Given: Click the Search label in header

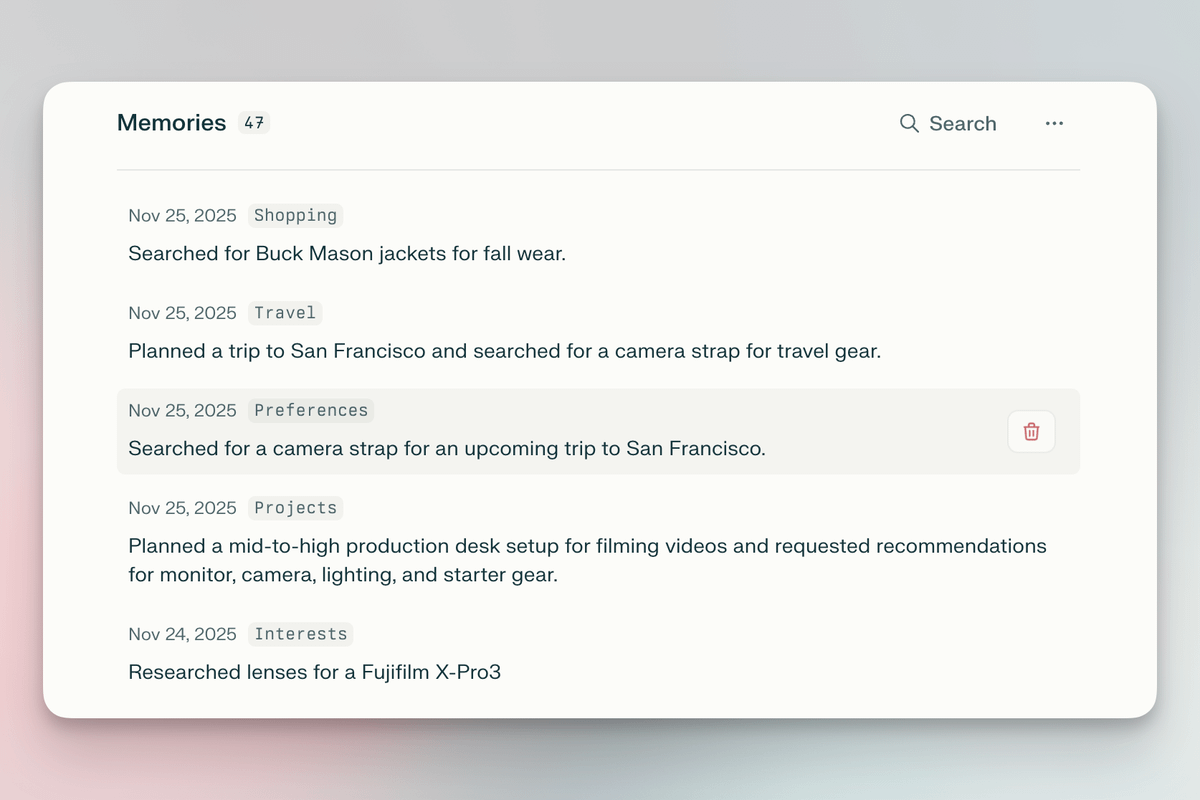Looking at the screenshot, I should (962, 123).
